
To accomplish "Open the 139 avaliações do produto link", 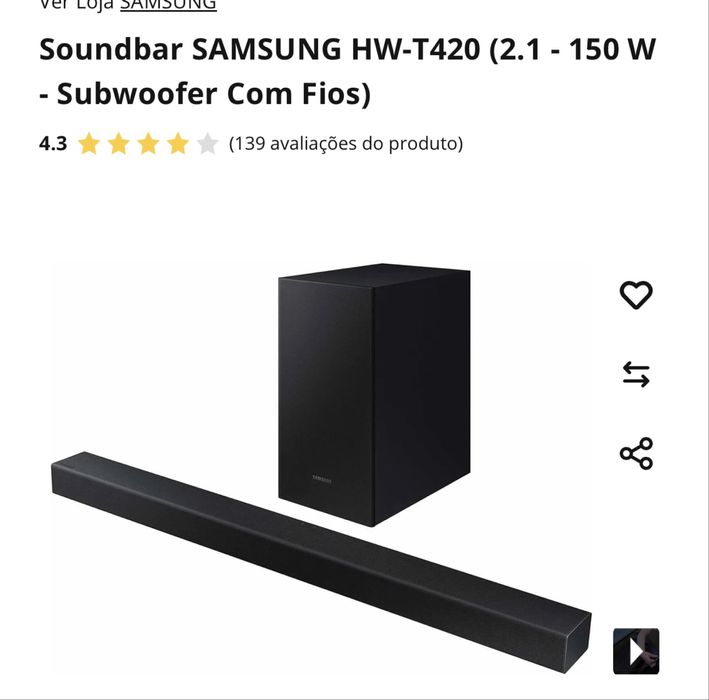I will point(346,143).
